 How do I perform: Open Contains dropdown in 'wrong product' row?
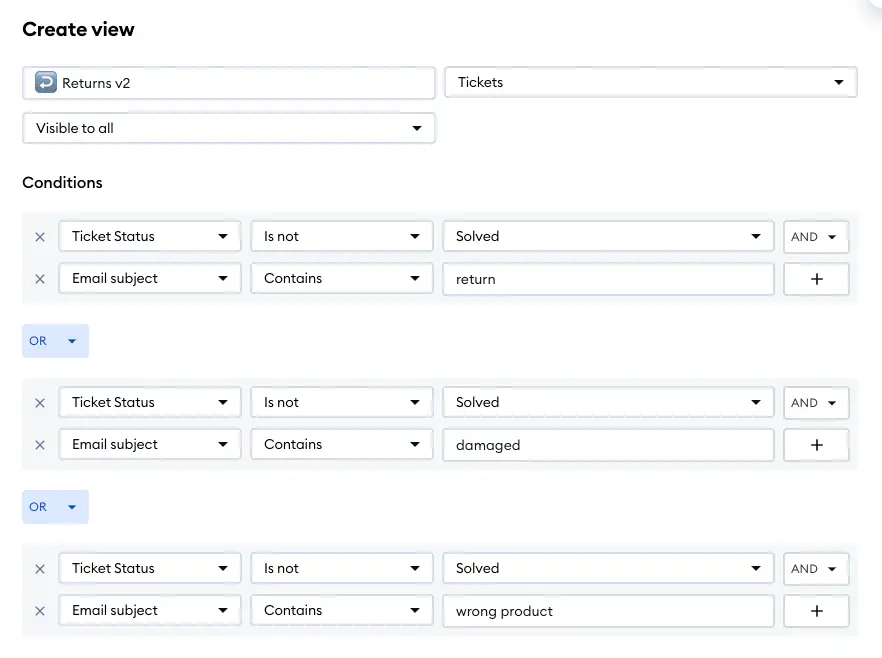point(341,610)
